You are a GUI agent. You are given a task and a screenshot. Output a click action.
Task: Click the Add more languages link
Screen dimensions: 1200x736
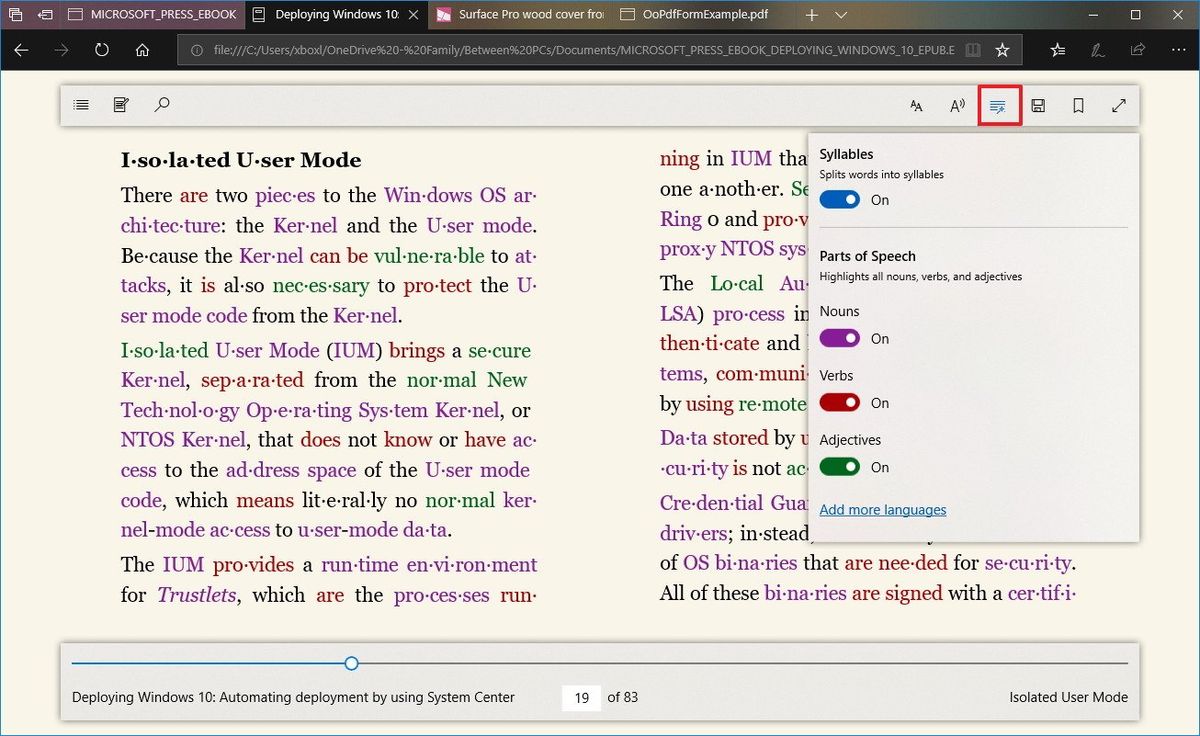click(x=882, y=510)
